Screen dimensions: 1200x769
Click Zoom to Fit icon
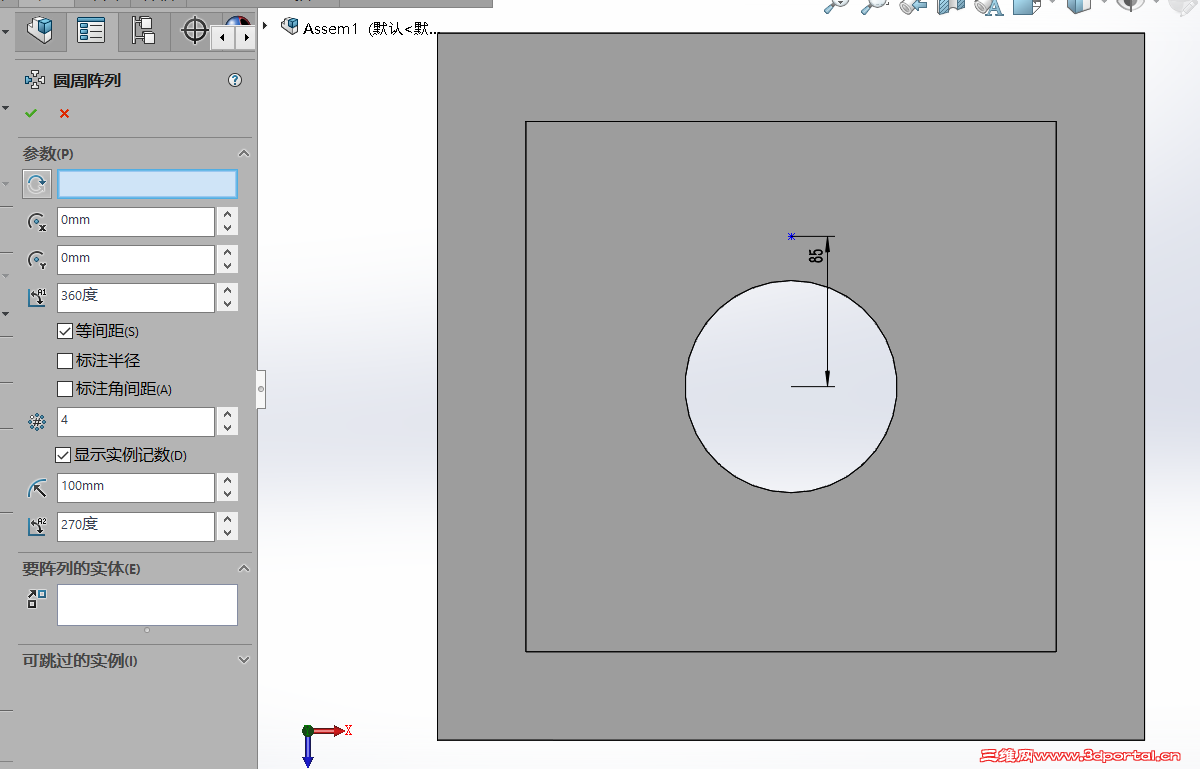836,5
